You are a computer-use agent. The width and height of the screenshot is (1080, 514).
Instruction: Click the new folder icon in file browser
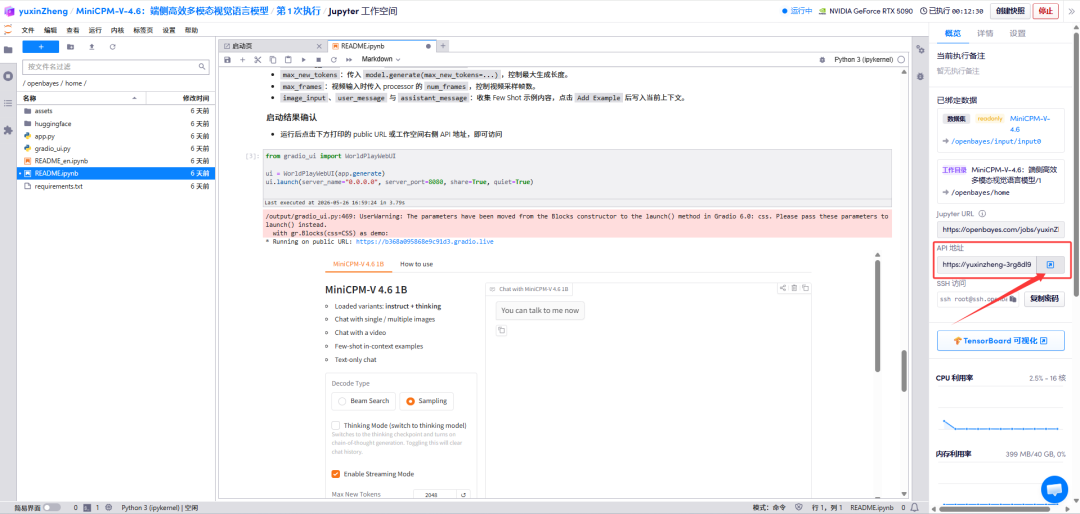[x=70, y=47]
